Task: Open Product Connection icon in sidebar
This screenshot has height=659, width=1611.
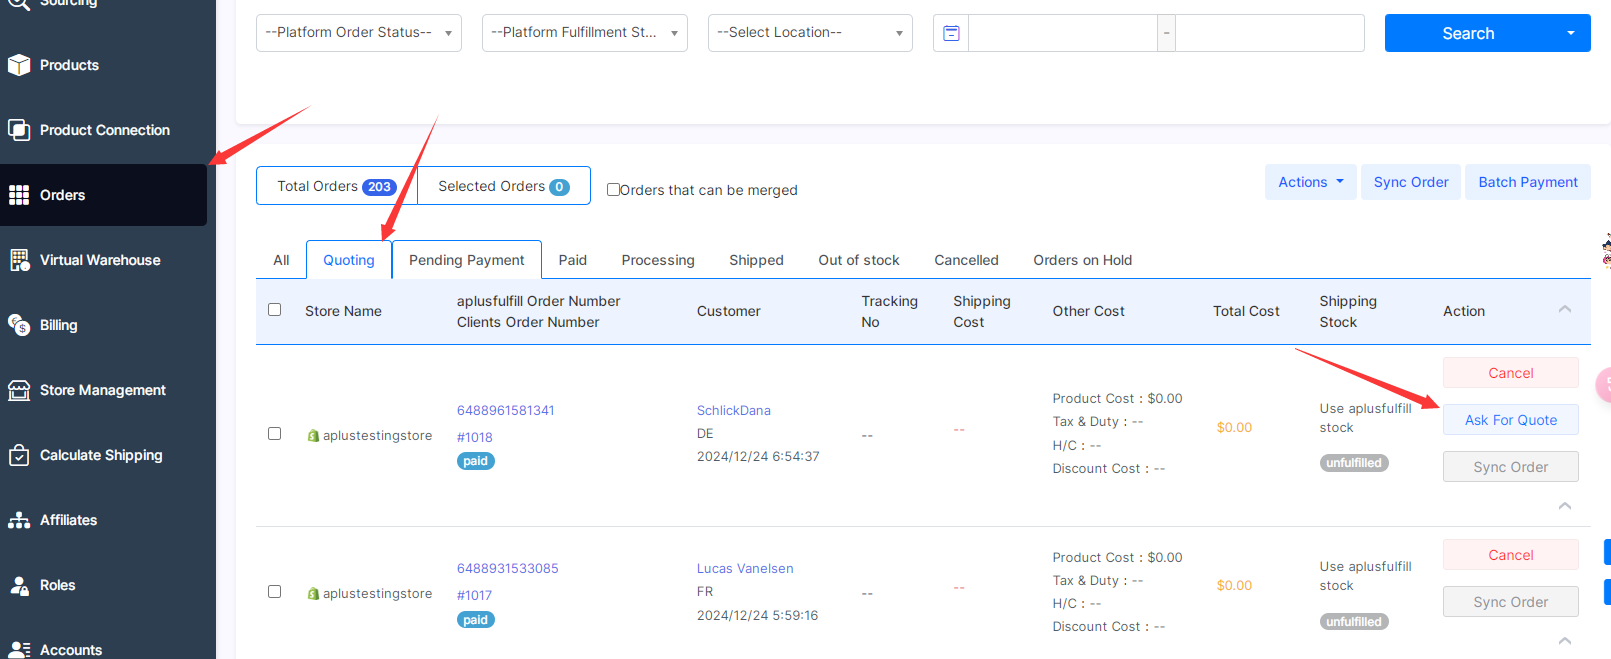Action: coord(19,130)
